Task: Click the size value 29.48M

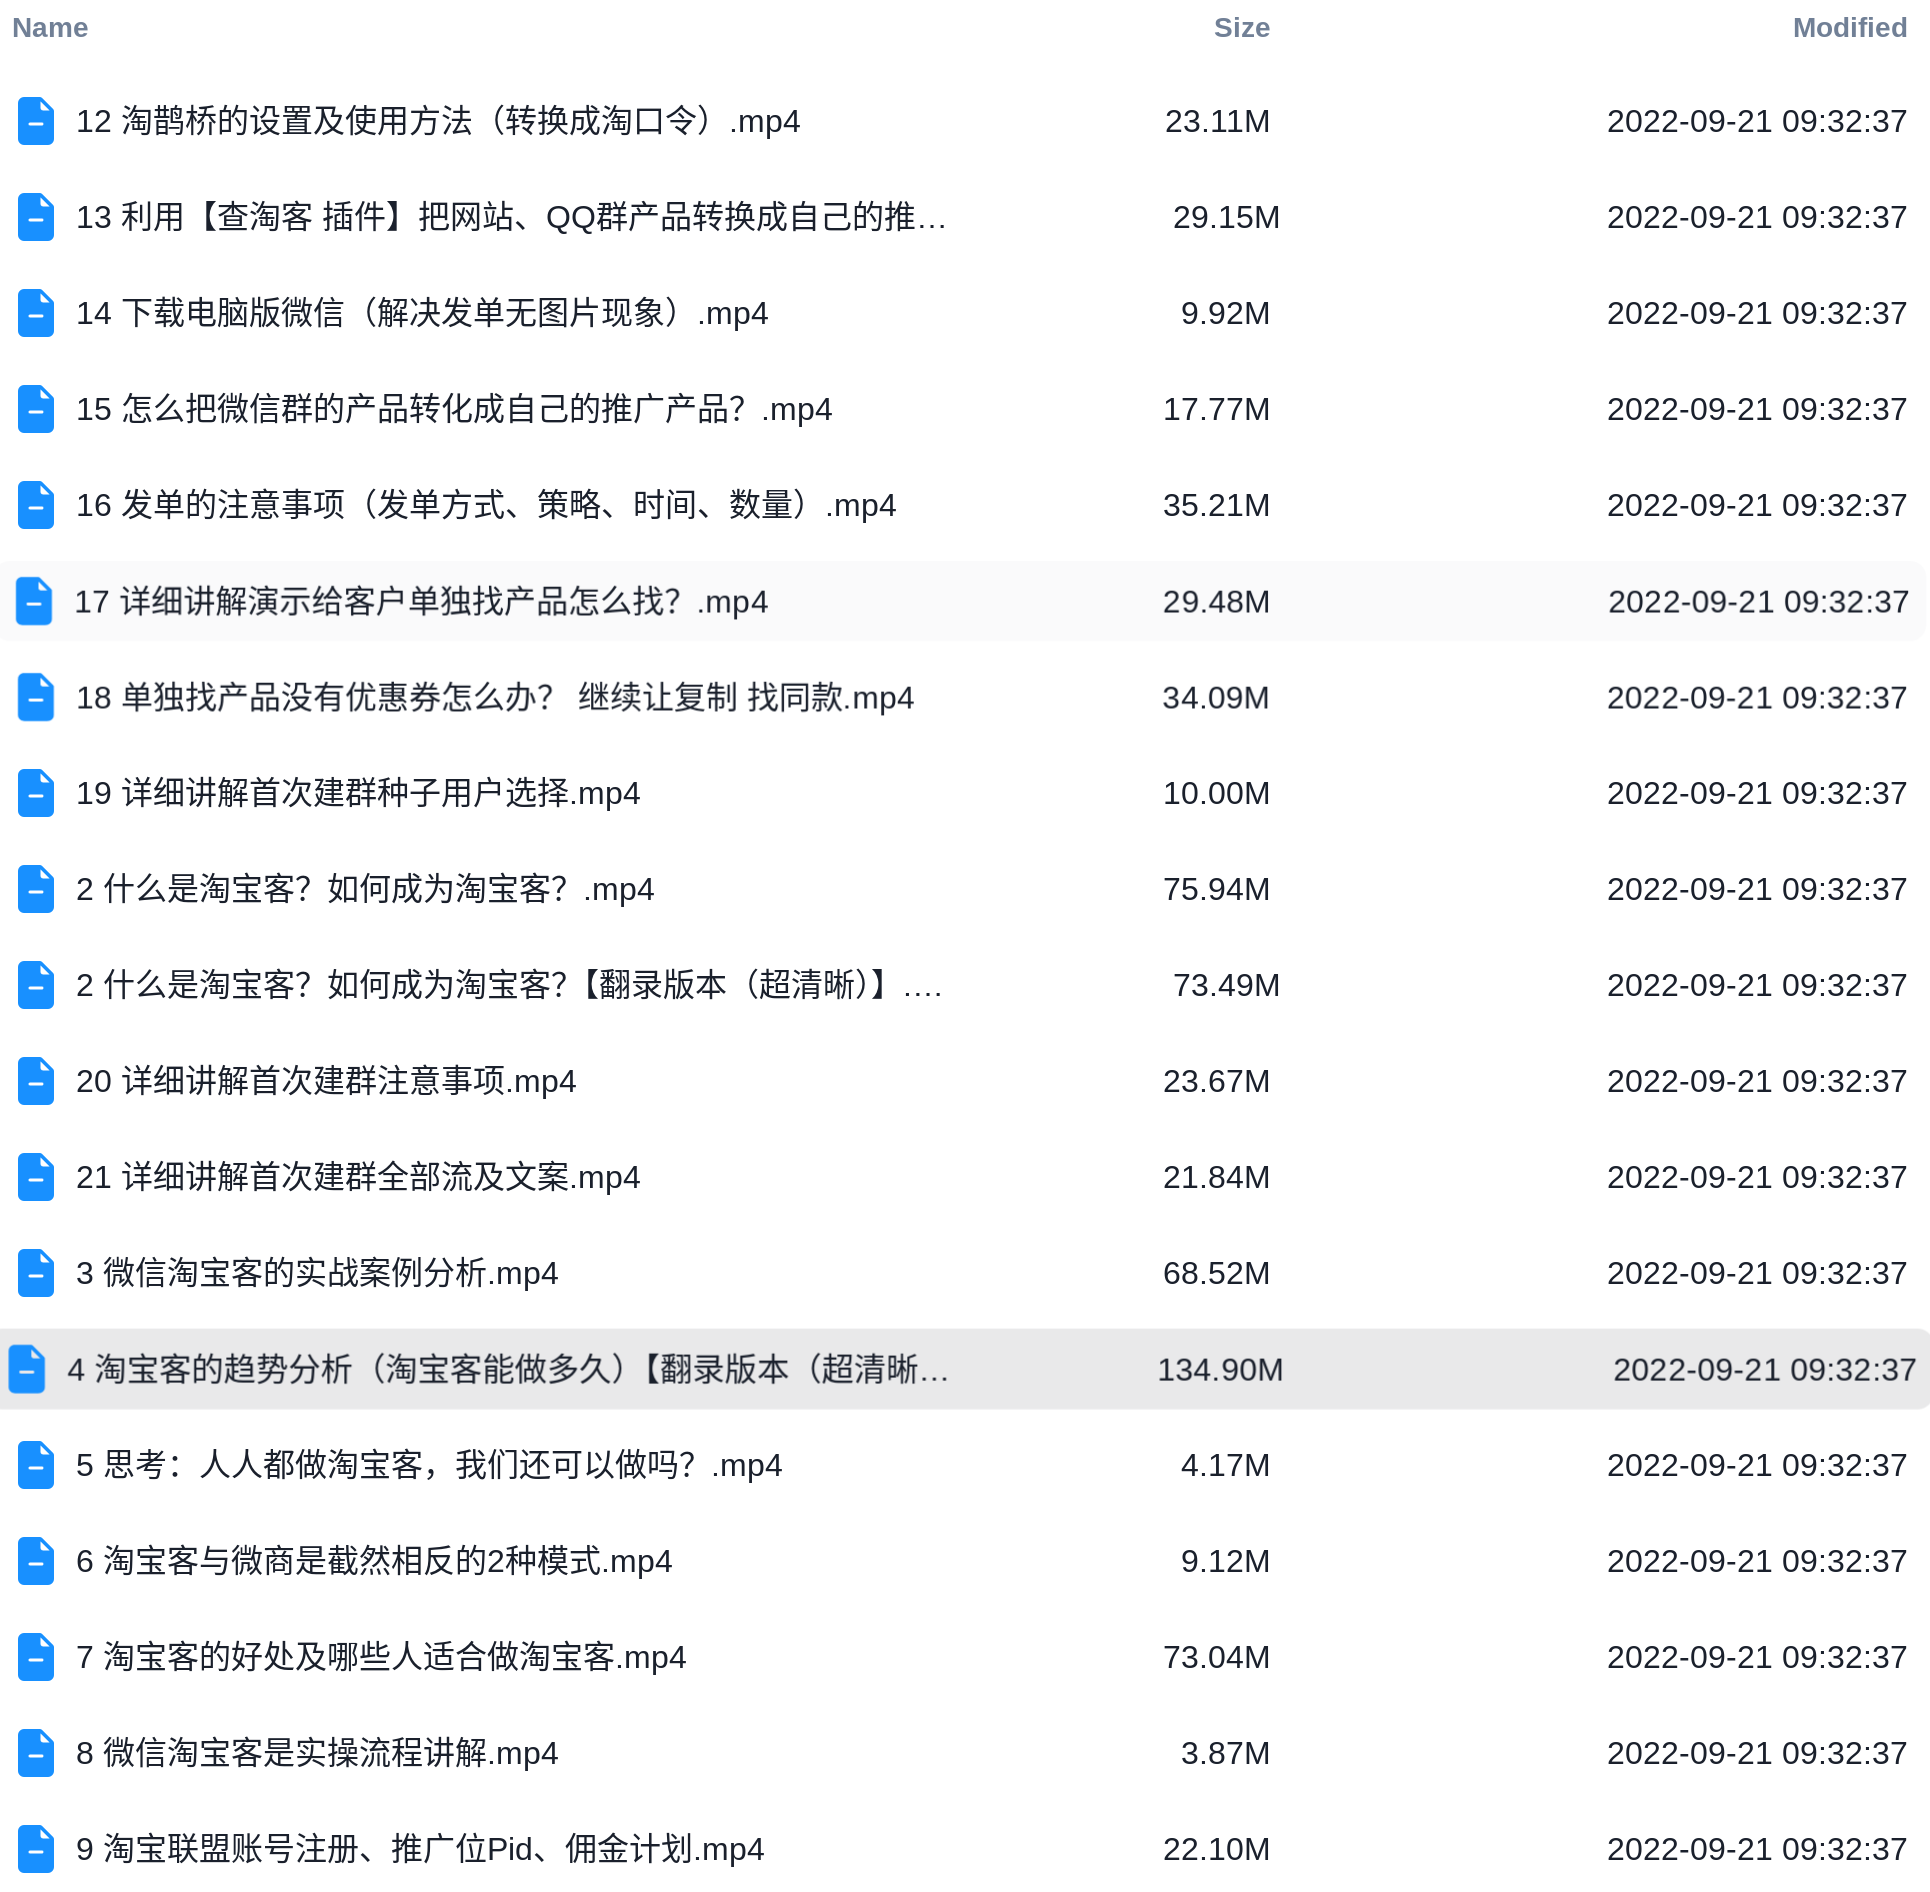Action: tap(1216, 601)
